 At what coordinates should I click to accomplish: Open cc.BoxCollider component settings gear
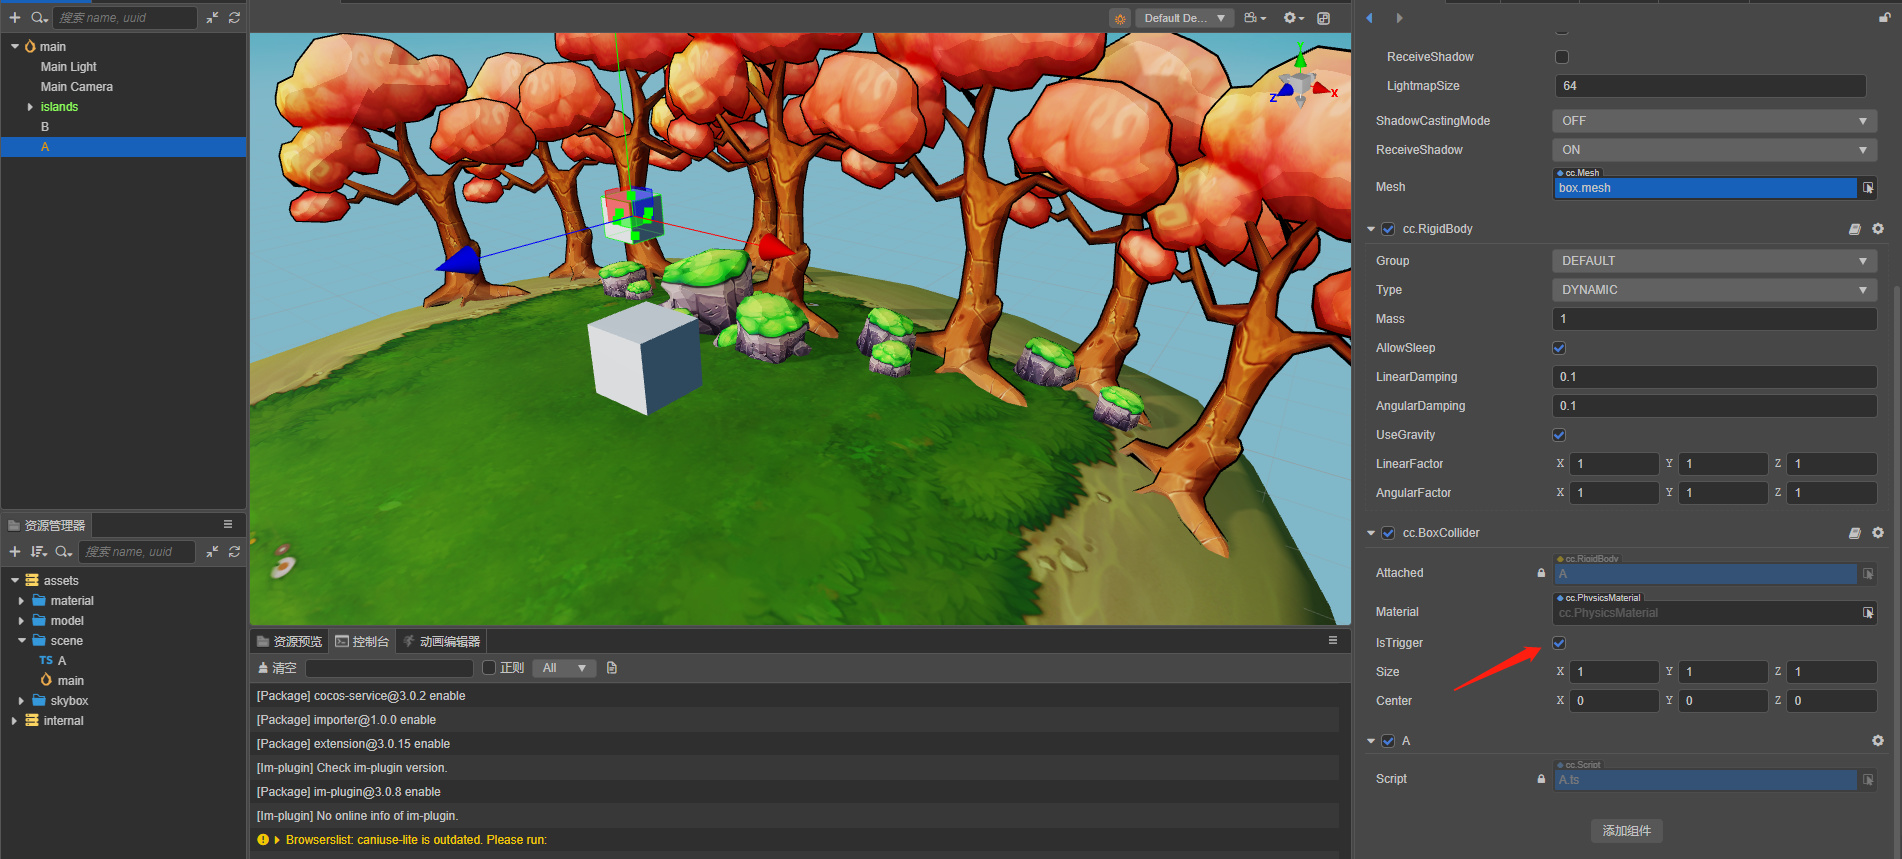(1878, 533)
